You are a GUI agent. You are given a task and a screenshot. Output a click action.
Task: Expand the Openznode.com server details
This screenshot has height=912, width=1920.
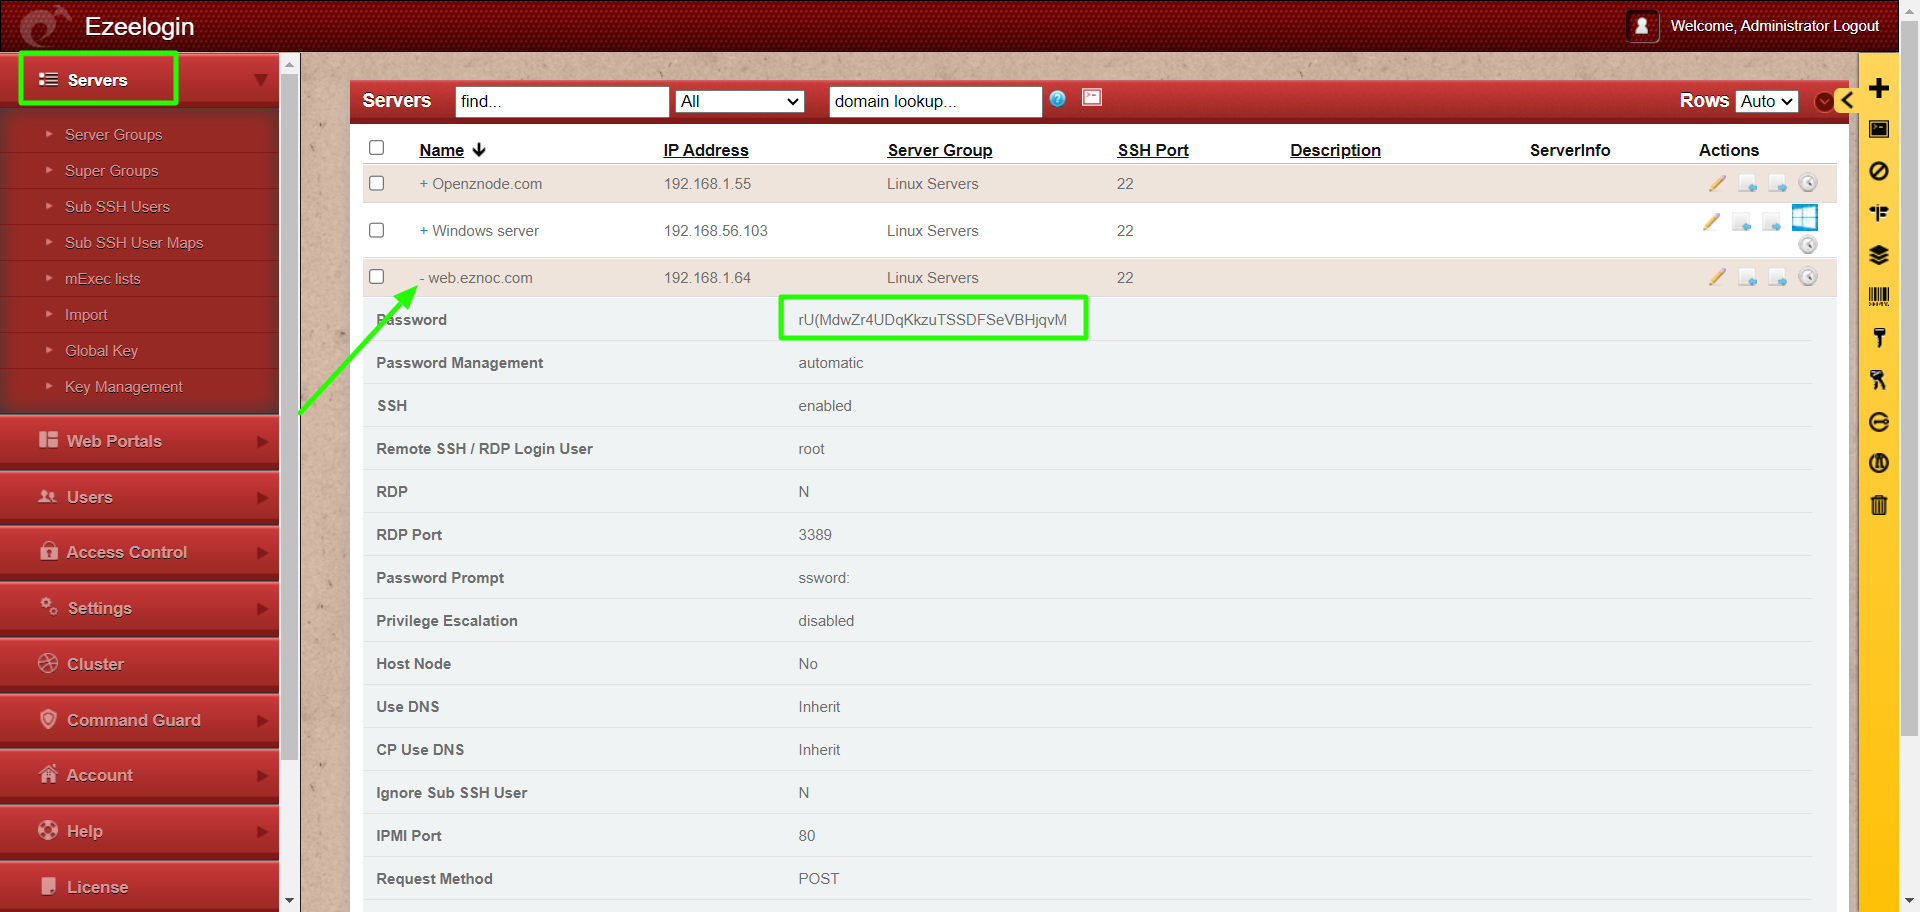coord(424,184)
